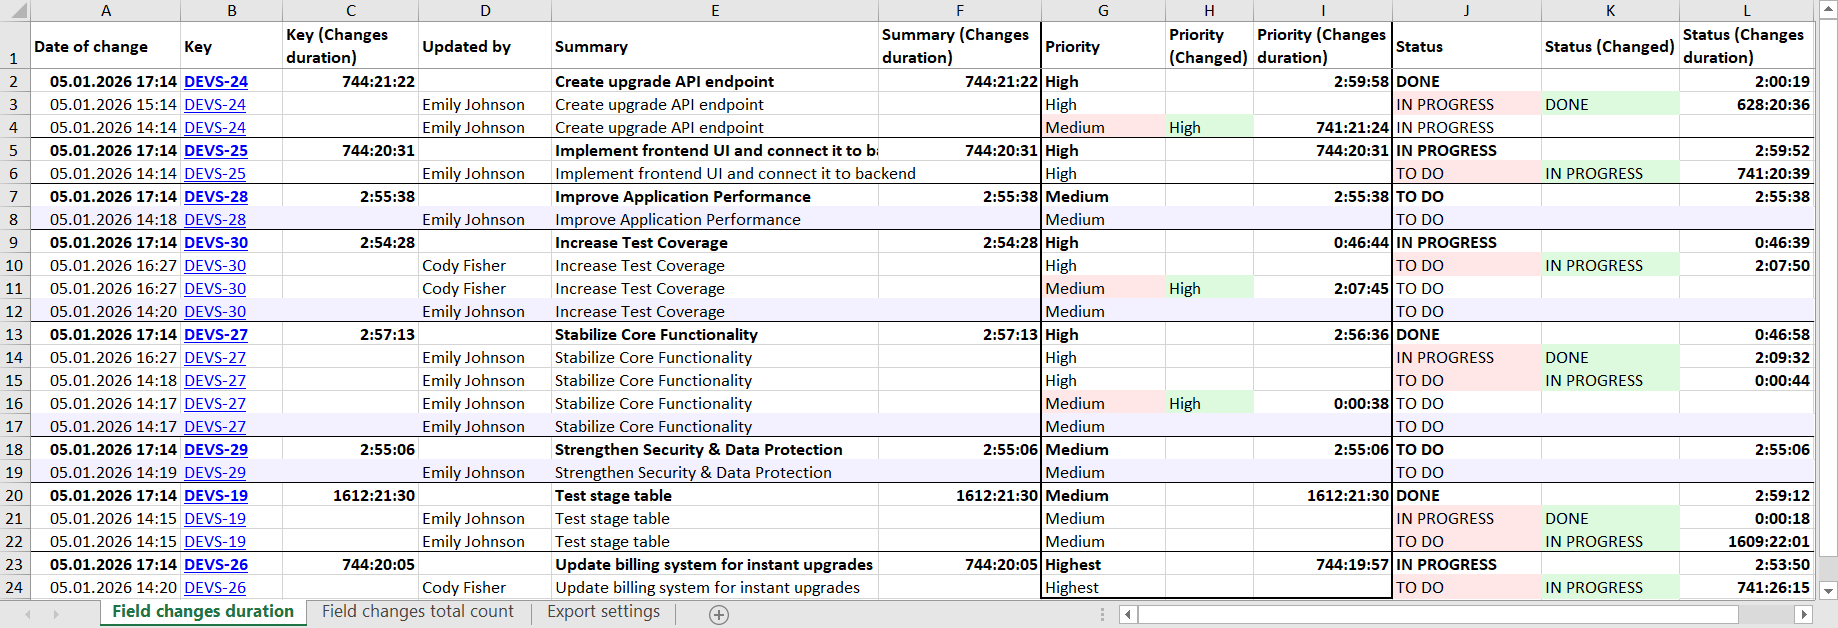Go to next sheet tab arrow
The width and height of the screenshot is (1838, 628).
[x=56, y=614]
